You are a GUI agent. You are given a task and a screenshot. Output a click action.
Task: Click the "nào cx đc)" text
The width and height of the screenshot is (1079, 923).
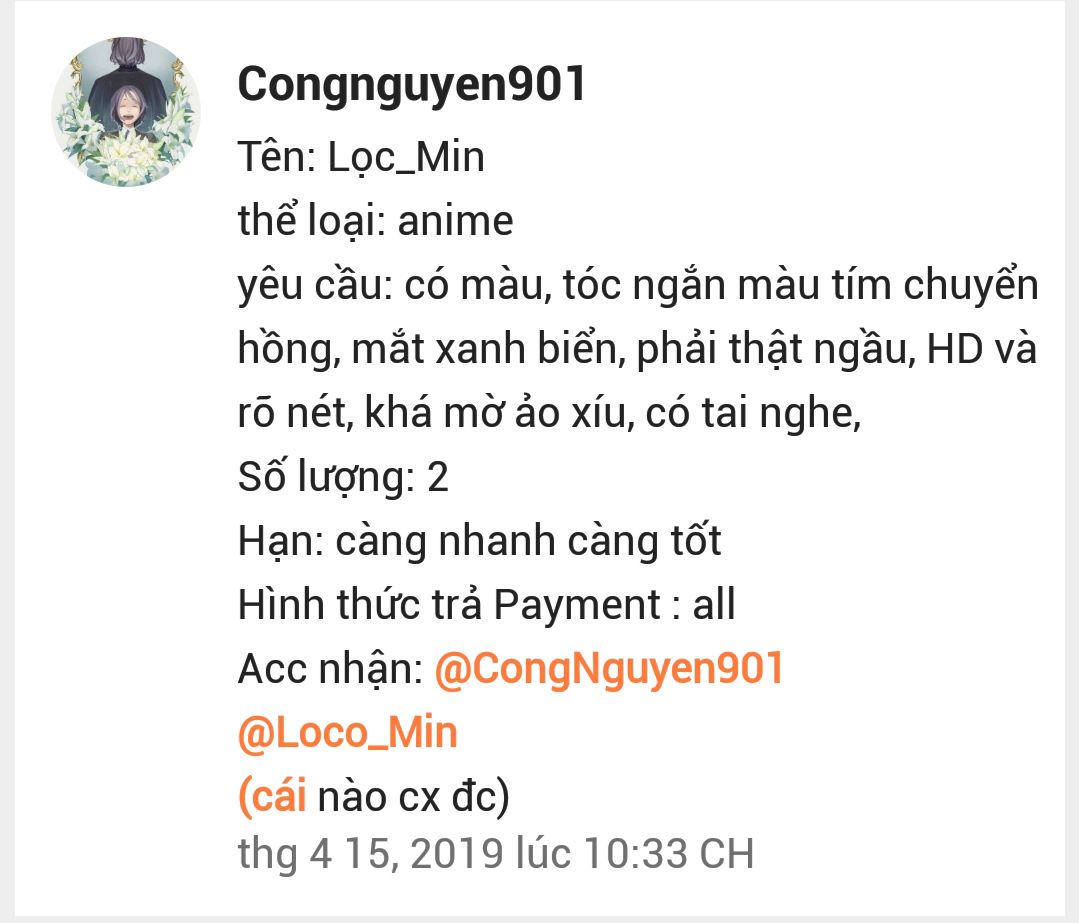pyautogui.click(x=414, y=796)
